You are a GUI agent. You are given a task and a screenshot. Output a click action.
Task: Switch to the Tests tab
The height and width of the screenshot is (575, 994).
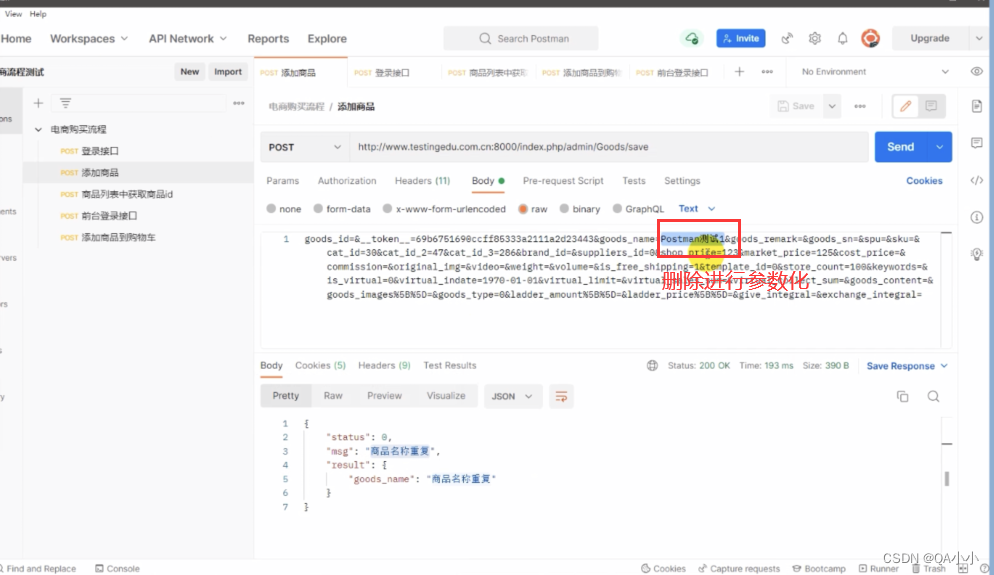[633, 181]
